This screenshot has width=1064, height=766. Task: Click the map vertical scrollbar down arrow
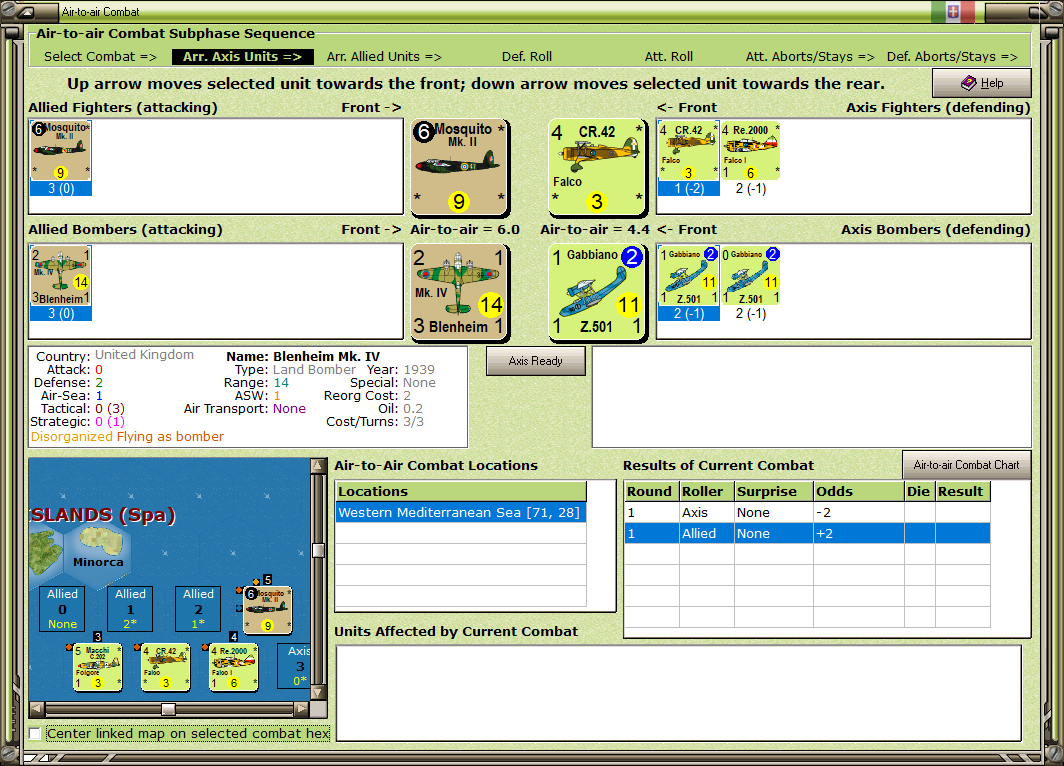point(318,693)
